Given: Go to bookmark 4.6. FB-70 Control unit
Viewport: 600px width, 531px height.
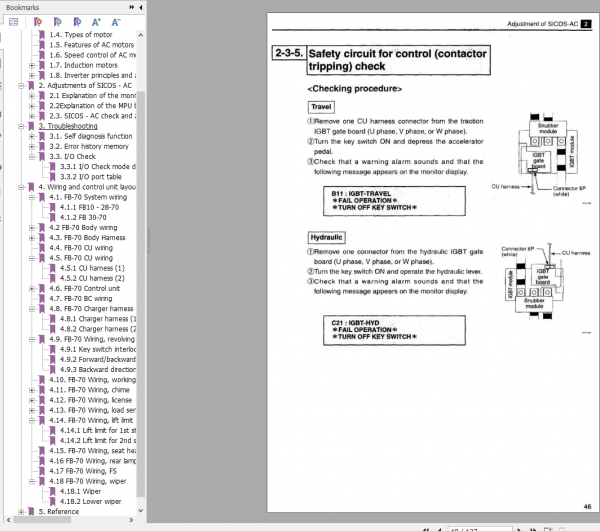Looking at the screenshot, I should tap(84, 288).
